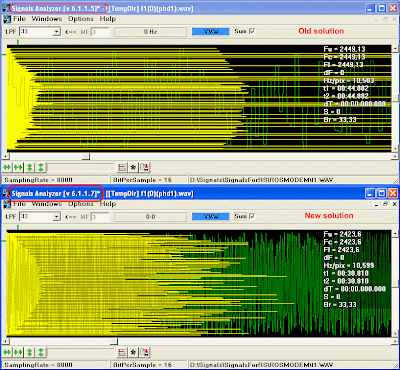The width and height of the screenshot is (400, 370).
Task: Click vertical expand arrows icon in lower window
Action: [29, 352]
